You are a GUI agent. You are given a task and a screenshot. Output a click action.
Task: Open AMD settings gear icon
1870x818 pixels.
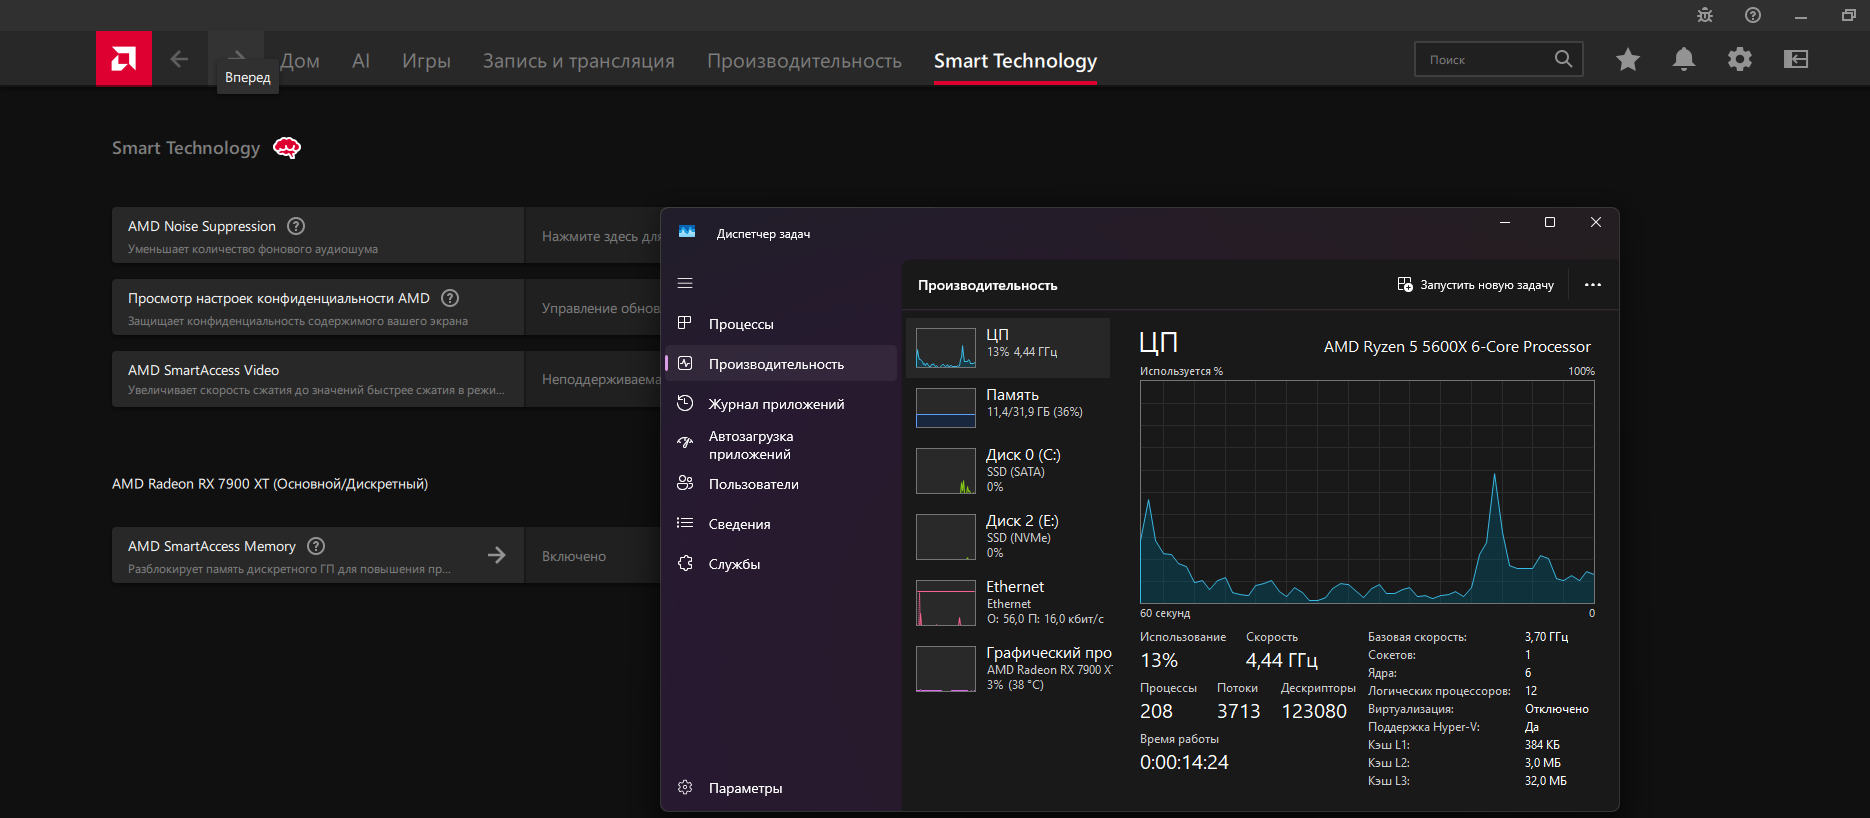click(x=1739, y=59)
